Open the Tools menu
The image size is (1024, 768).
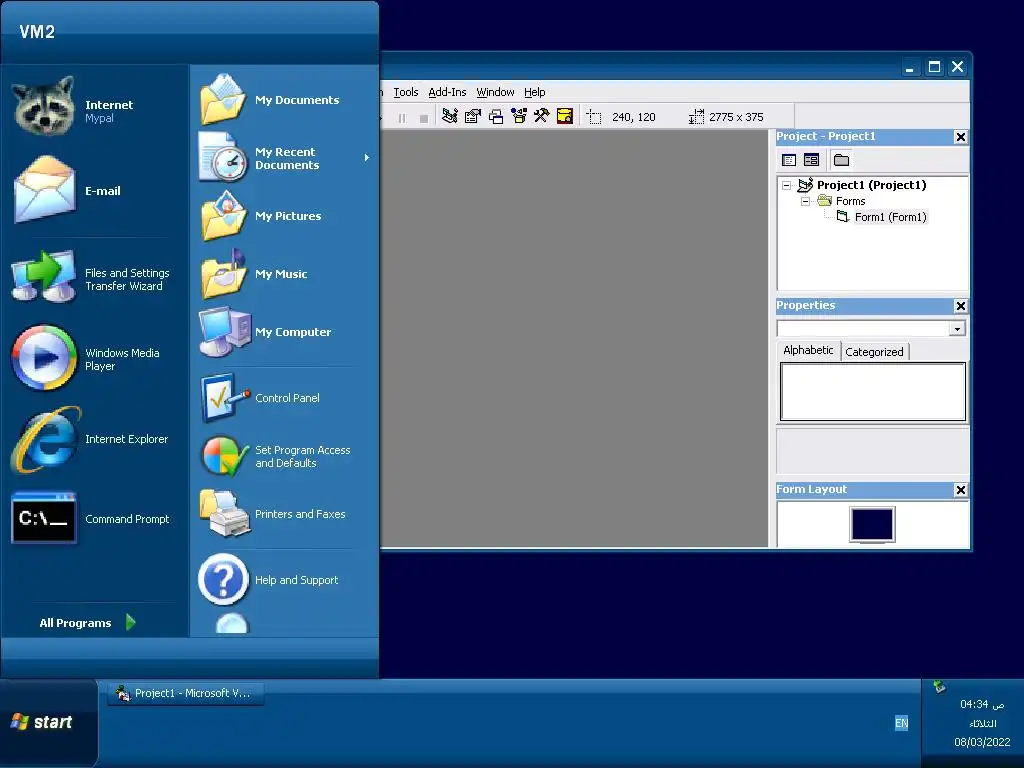406,92
